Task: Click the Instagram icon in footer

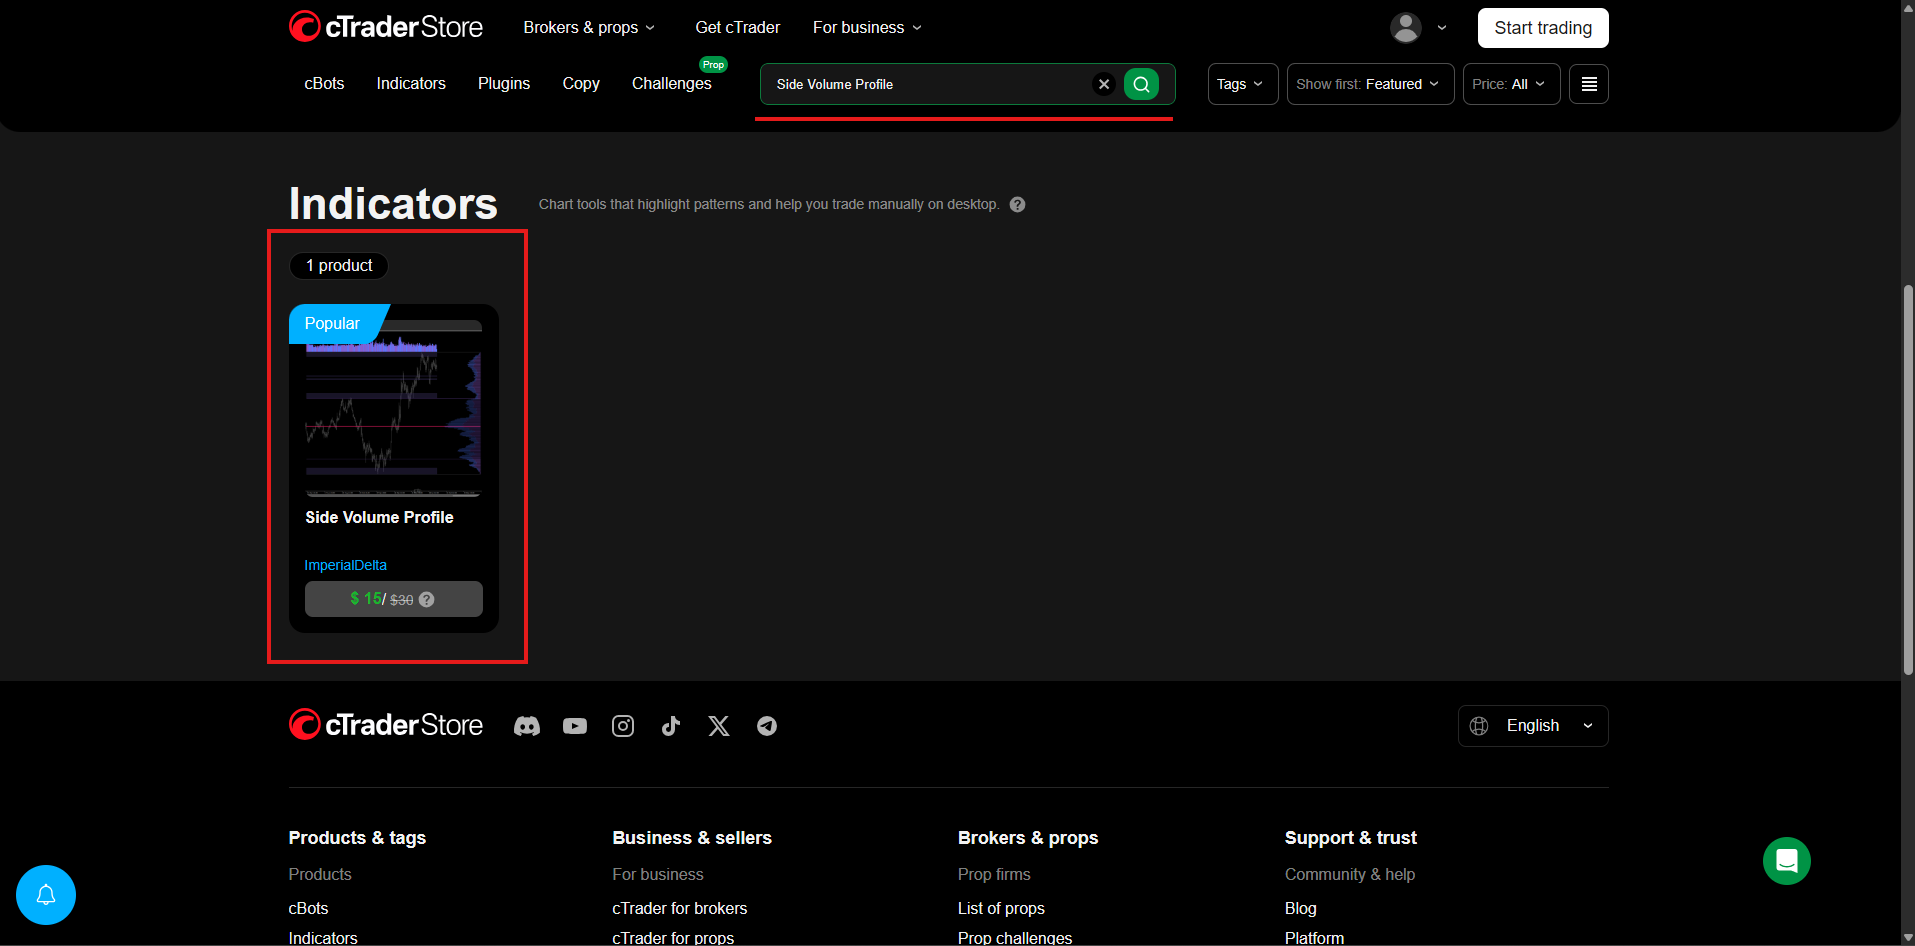Action: 622,726
